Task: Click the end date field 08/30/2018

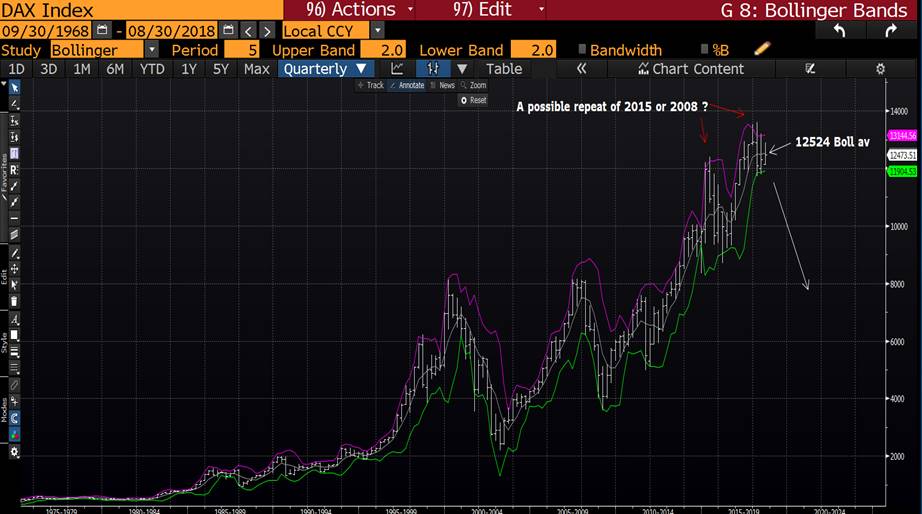Action: (x=172, y=31)
